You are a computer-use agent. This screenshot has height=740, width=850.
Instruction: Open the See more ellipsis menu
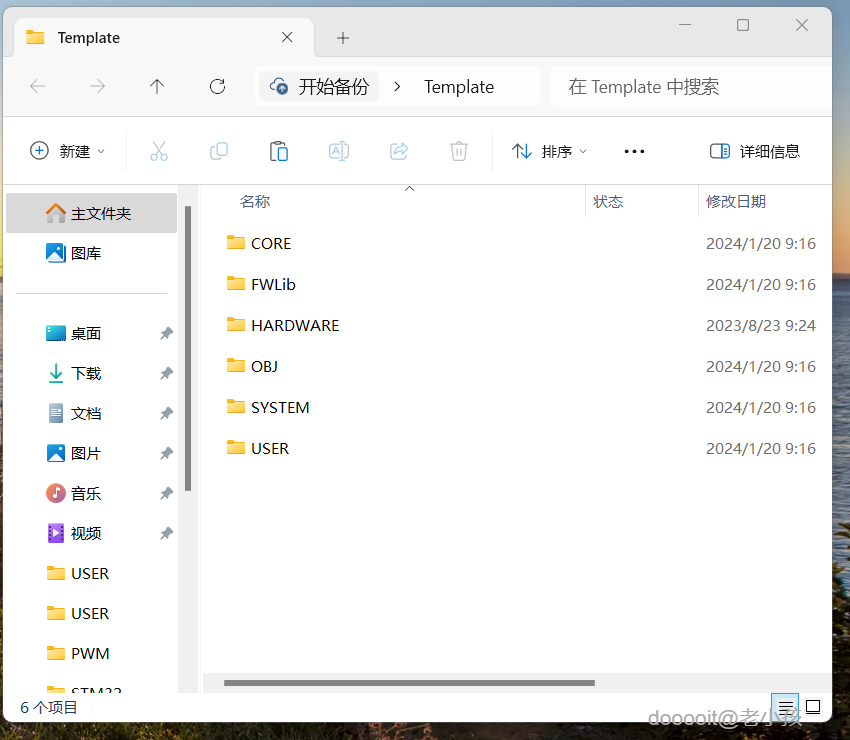coord(634,150)
